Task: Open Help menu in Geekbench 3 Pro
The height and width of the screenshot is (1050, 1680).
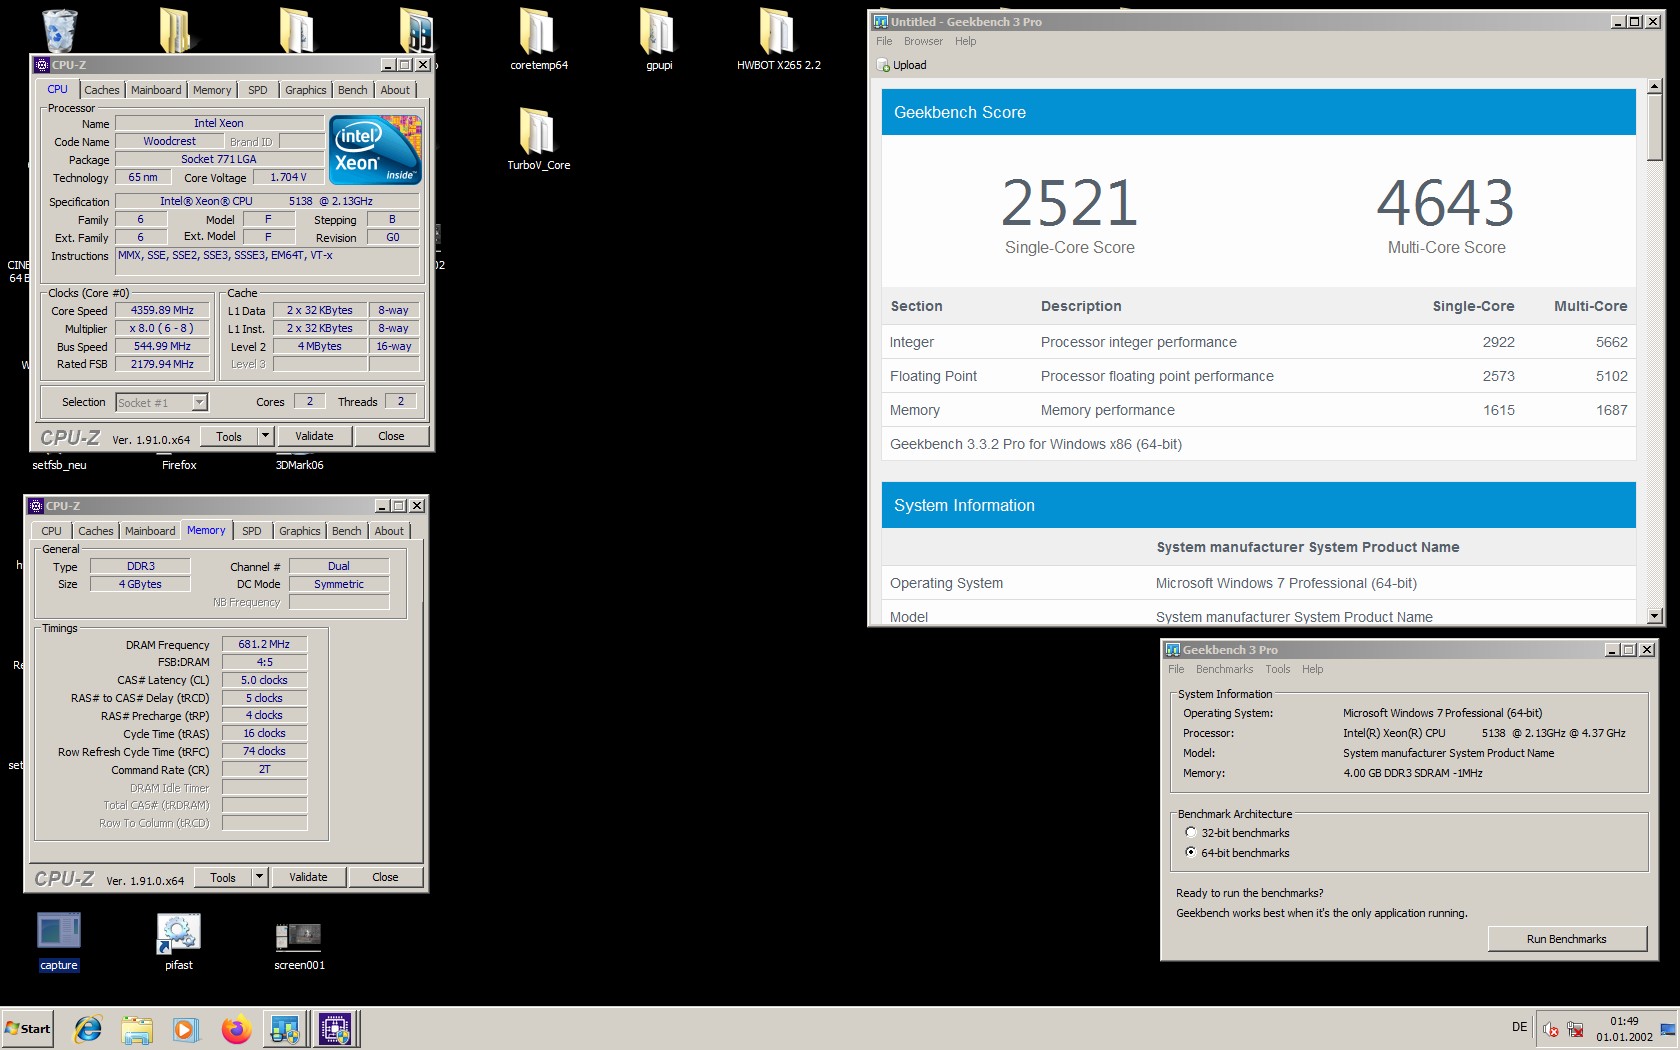Action: [1312, 669]
